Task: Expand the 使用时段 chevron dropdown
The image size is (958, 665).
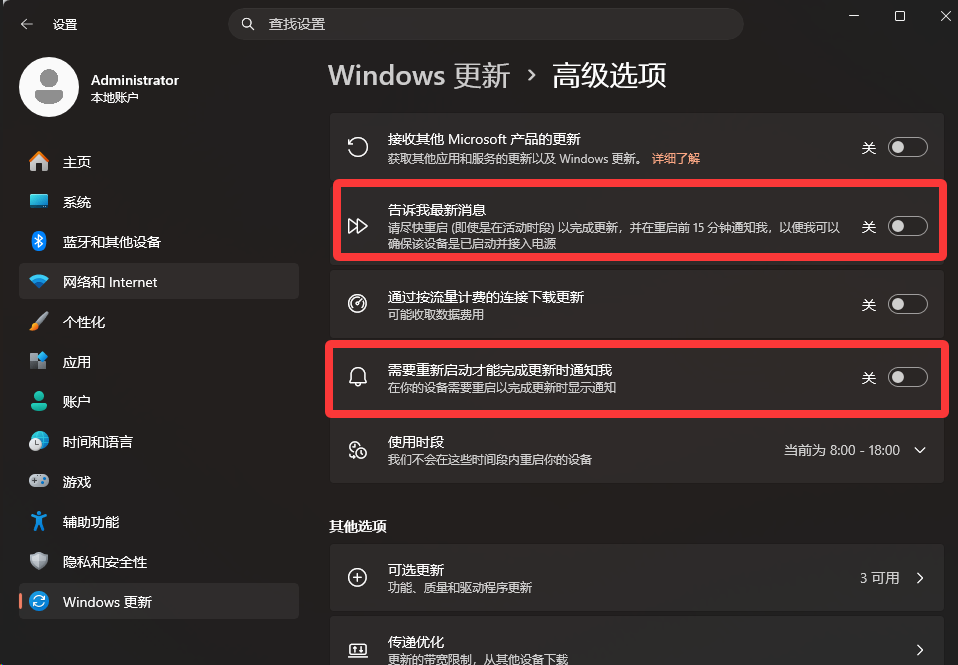Action: coord(920,450)
